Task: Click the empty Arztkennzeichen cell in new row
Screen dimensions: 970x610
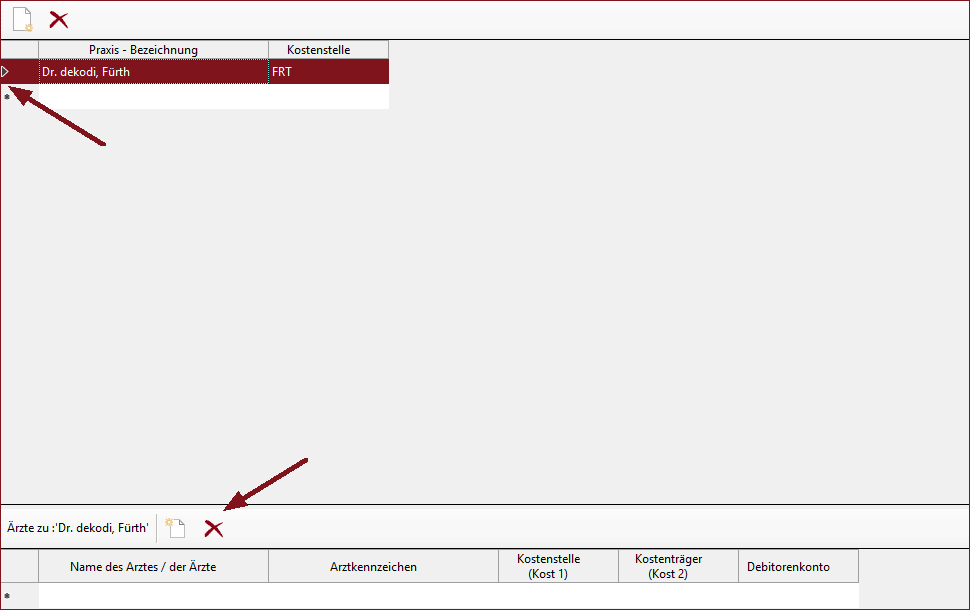Action: pos(384,595)
